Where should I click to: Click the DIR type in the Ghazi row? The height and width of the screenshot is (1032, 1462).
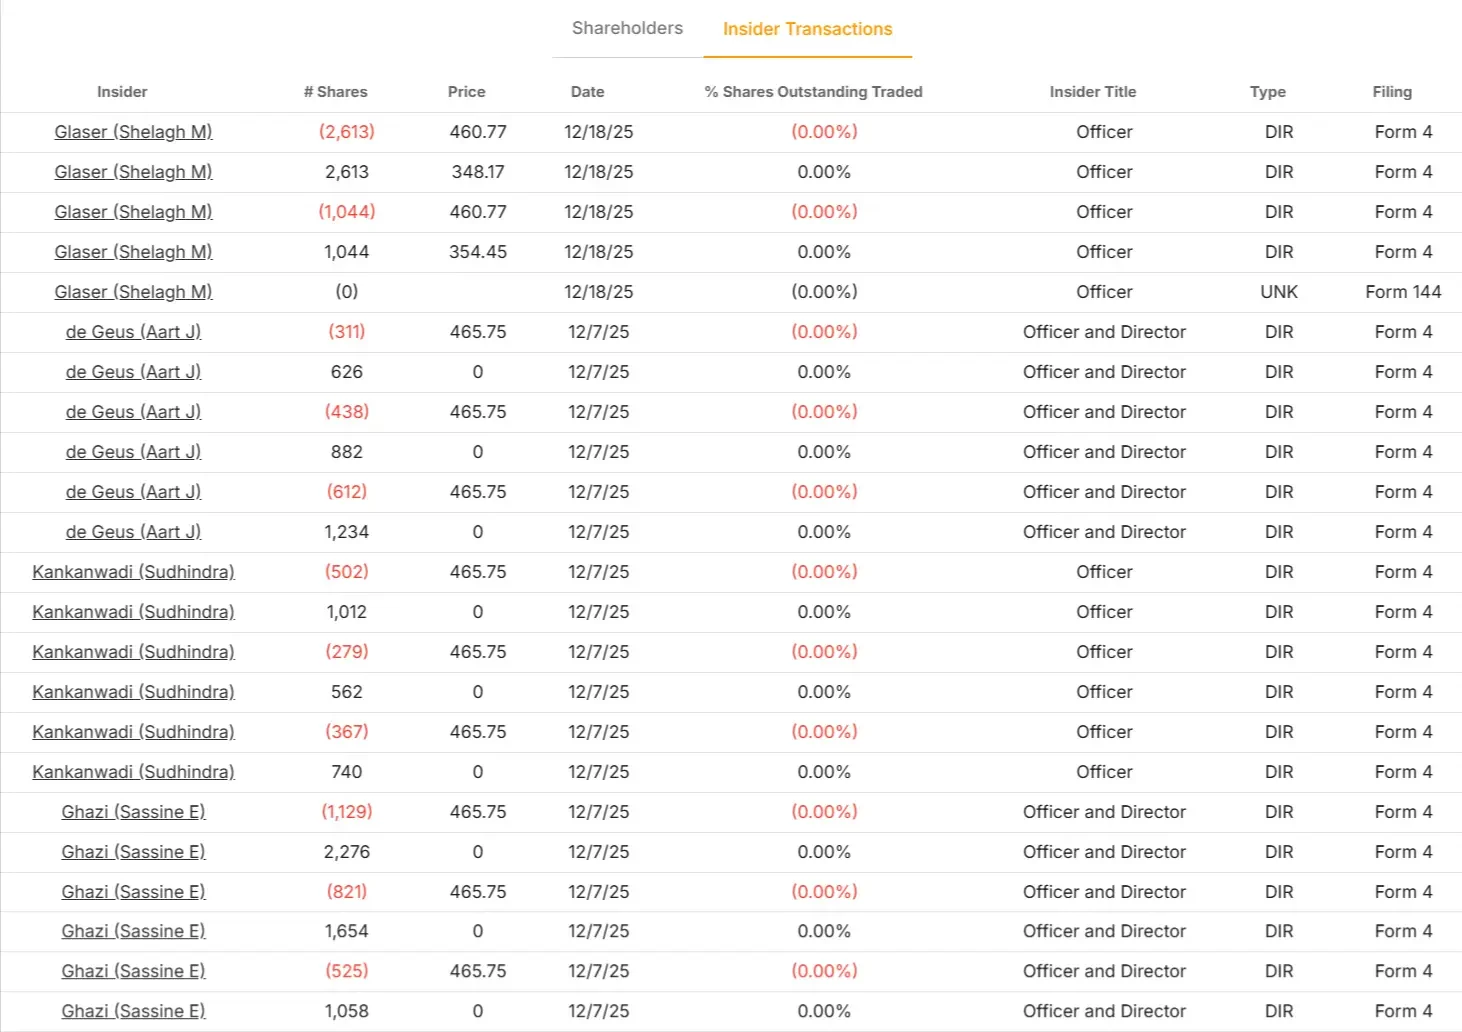coord(1278,811)
